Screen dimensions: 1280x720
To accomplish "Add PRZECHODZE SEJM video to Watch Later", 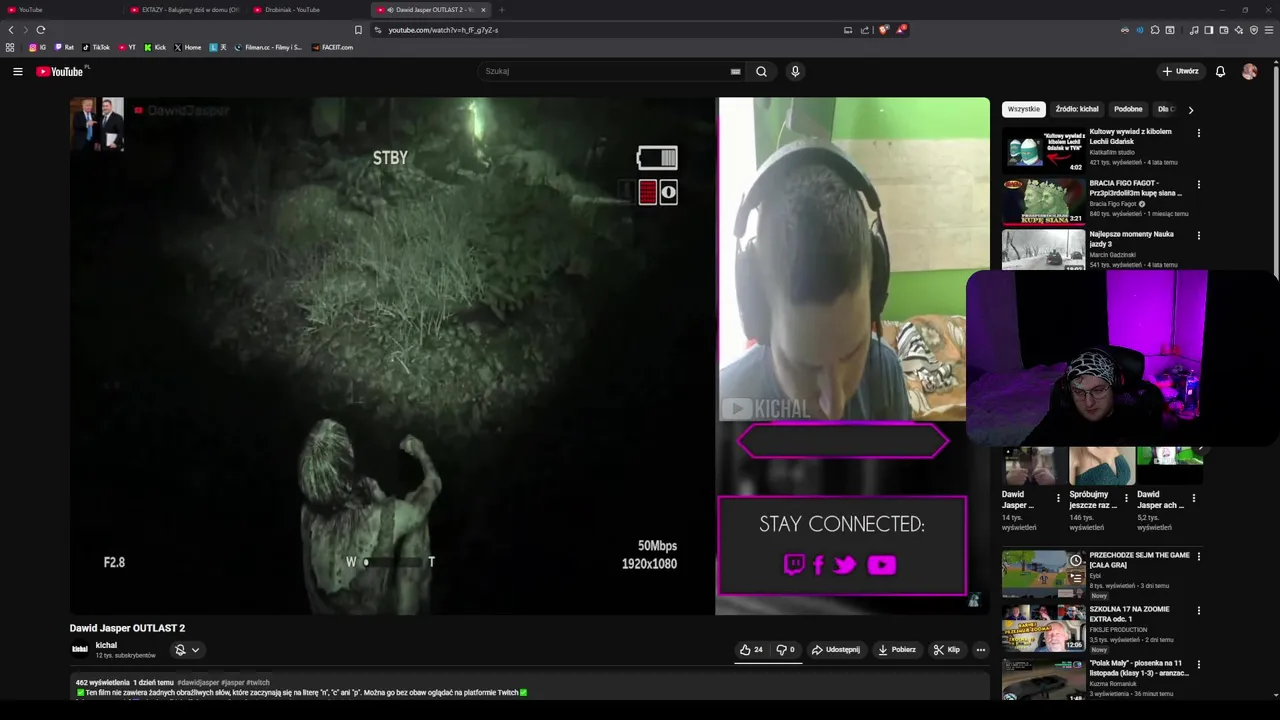I will [1076, 560].
